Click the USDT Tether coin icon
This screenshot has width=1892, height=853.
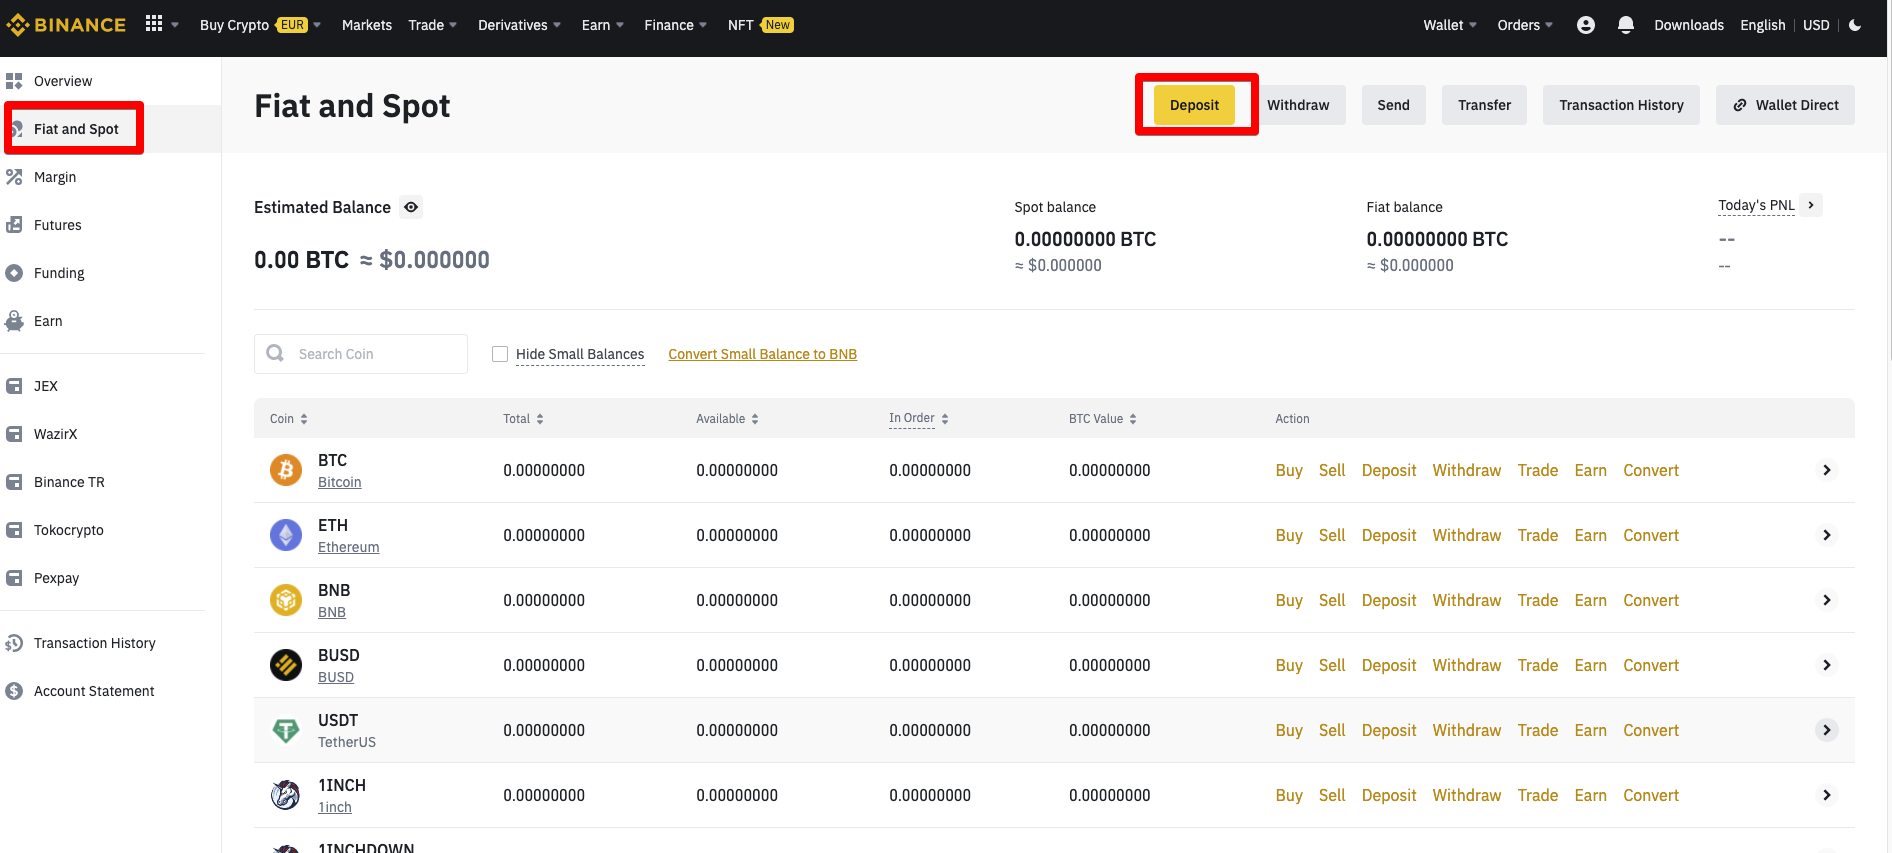click(286, 730)
